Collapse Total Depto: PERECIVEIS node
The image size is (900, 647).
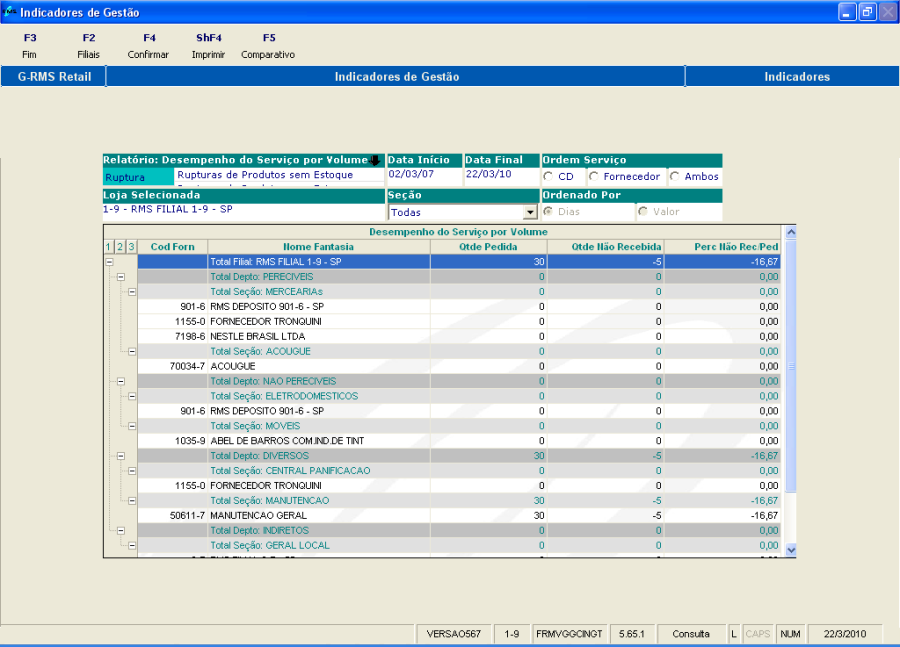click(x=121, y=277)
